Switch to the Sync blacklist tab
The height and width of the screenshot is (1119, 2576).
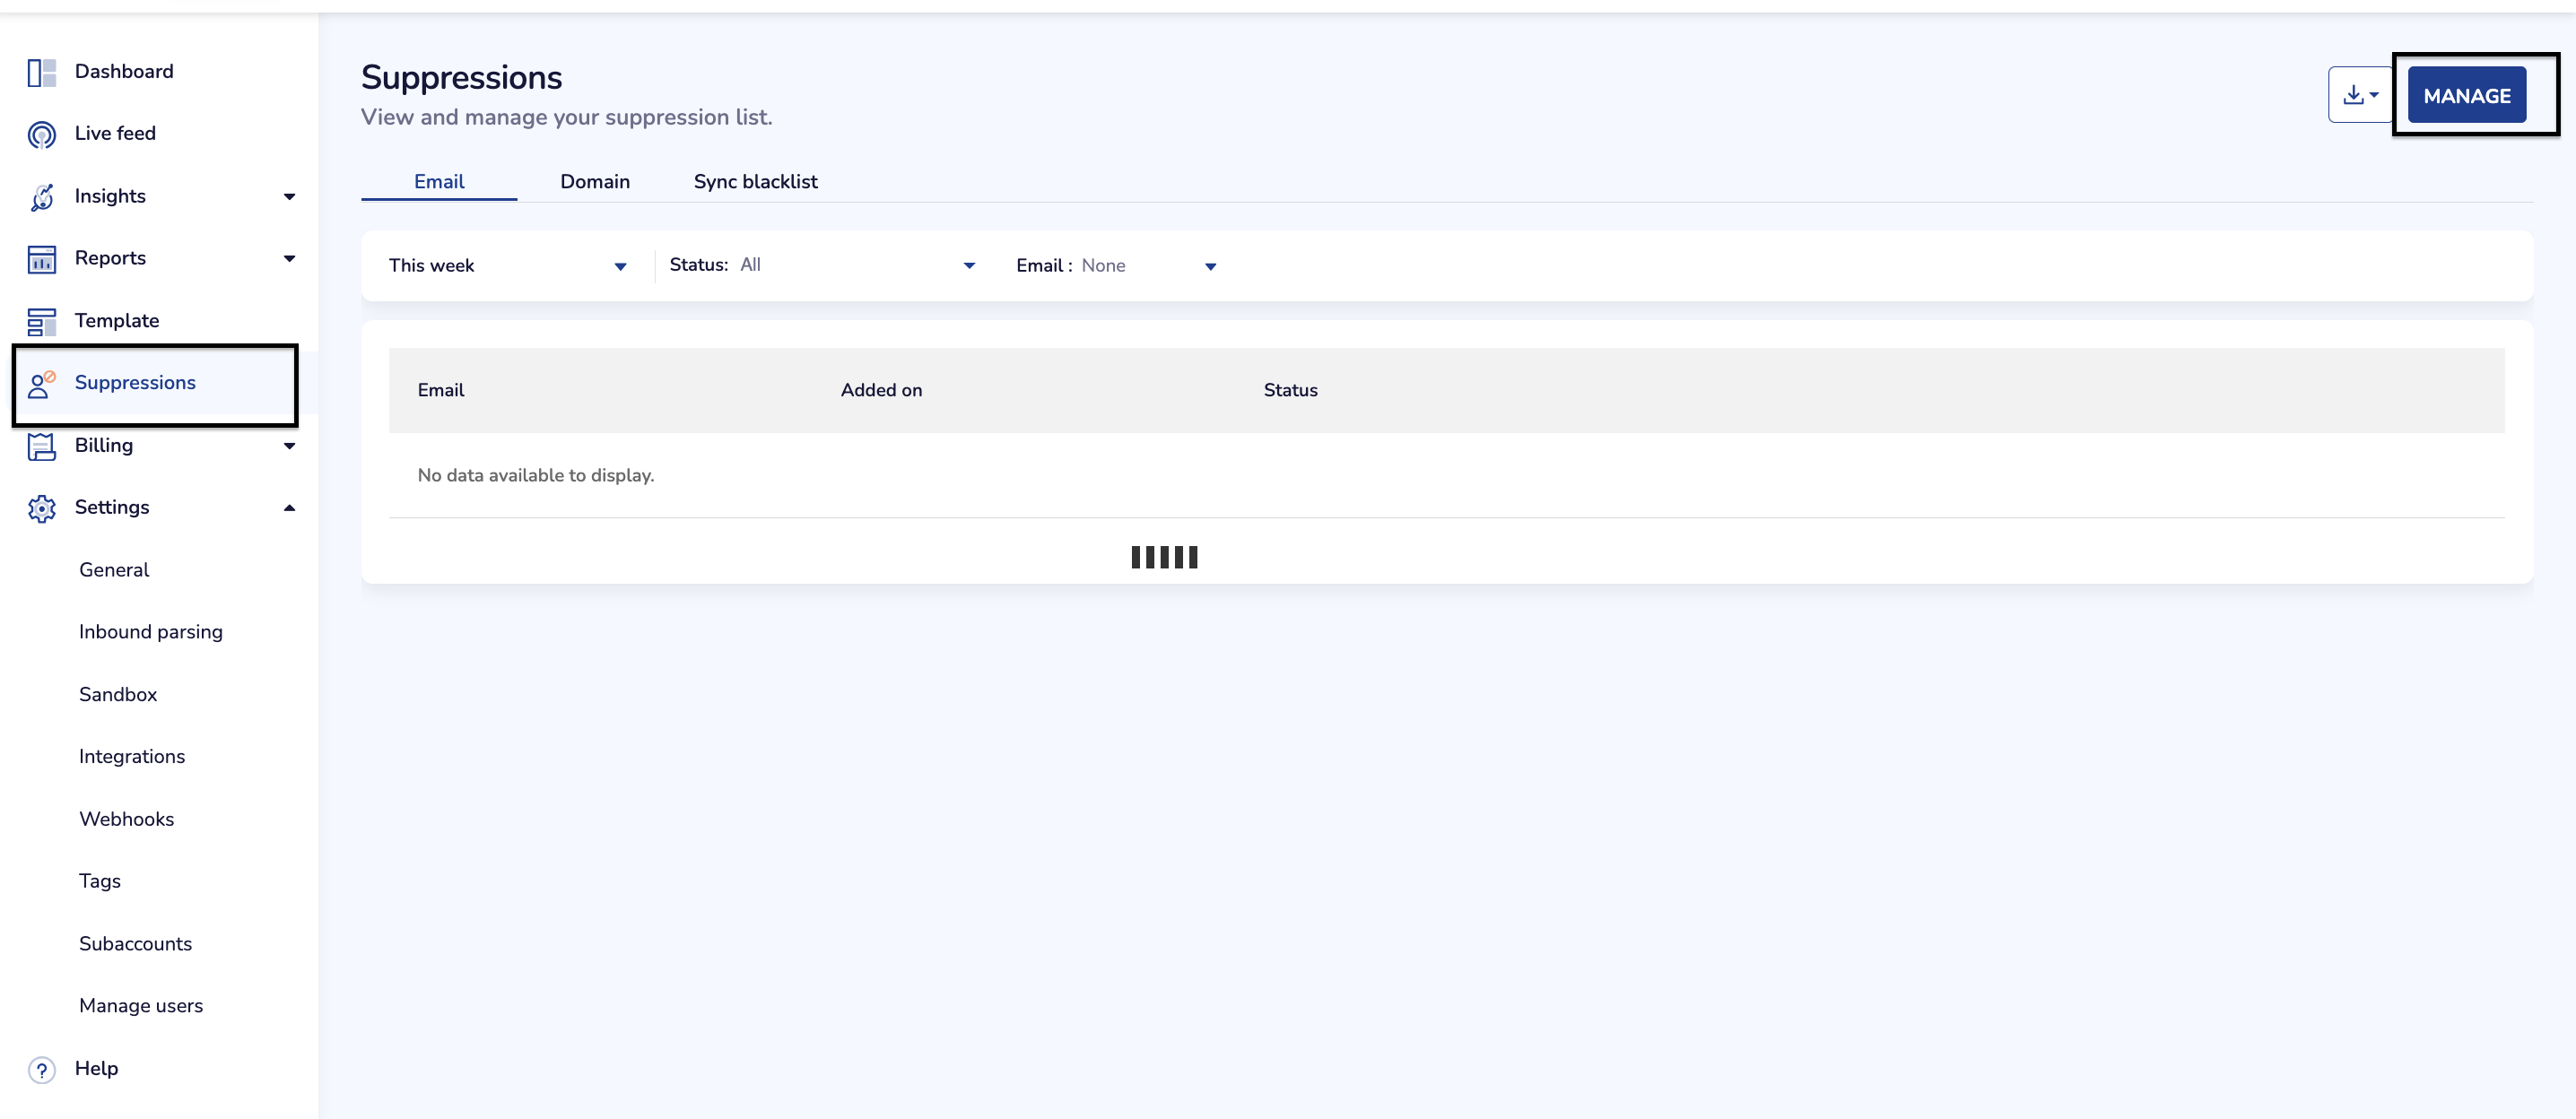tap(755, 182)
